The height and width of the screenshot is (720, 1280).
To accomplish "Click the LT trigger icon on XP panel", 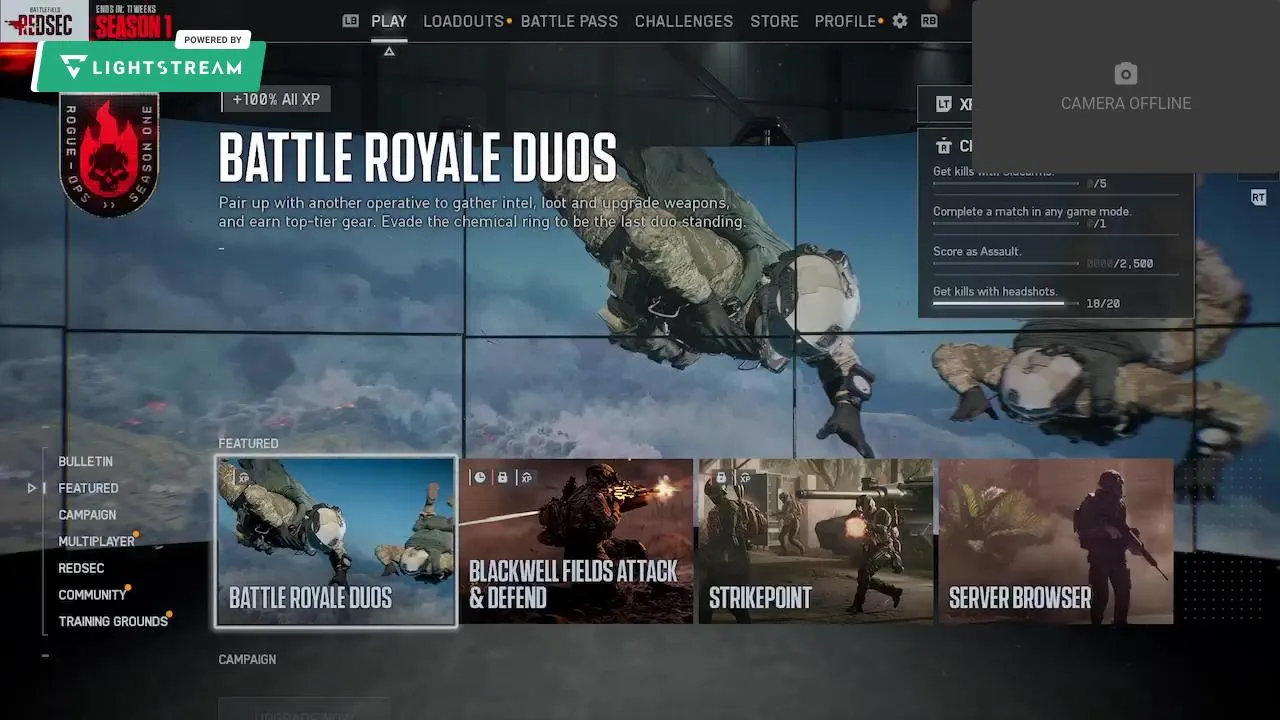I will pyautogui.click(x=943, y=104).
